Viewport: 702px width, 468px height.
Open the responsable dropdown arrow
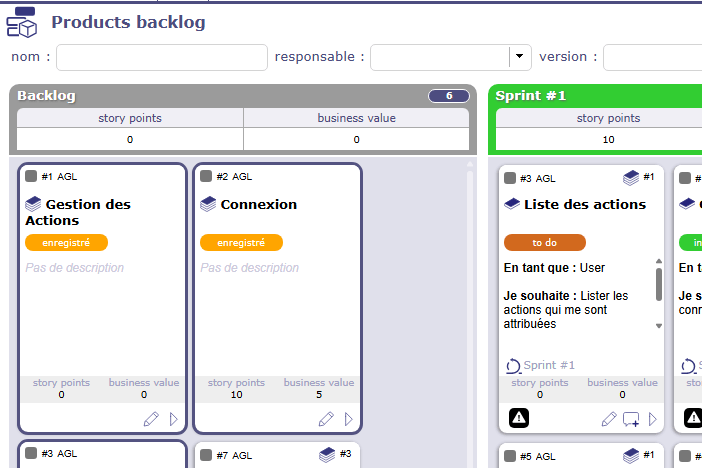coord(519,57)
